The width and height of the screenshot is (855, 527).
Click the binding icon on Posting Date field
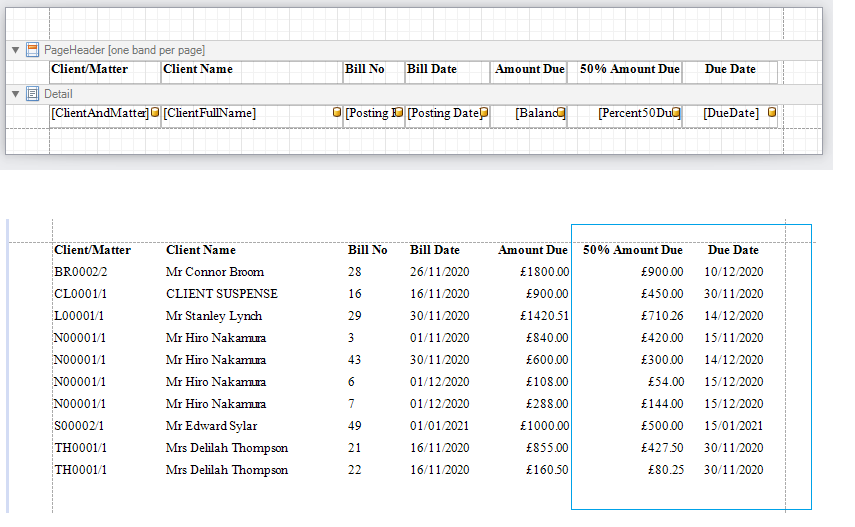coord(484,112)
